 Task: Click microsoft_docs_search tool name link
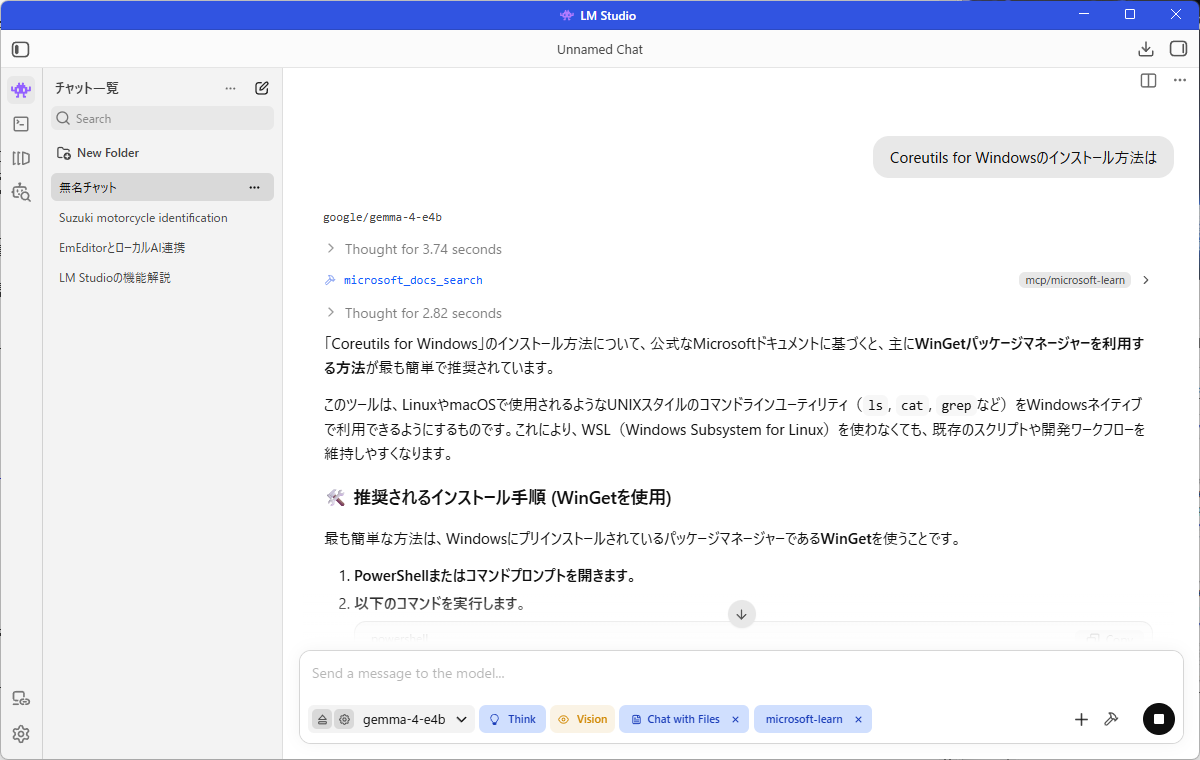pyautogui.click(x=413, y=280)
